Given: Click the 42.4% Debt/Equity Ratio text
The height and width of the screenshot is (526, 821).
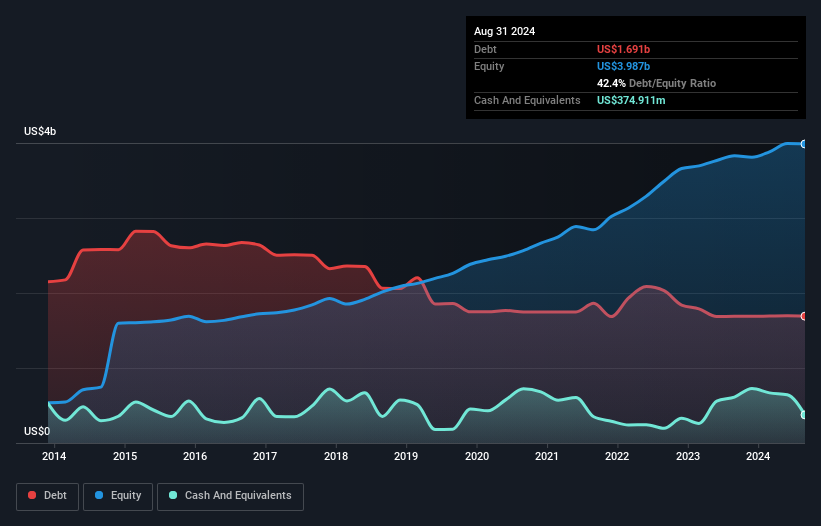Looking at the screenshot, I should click(656, 83).
